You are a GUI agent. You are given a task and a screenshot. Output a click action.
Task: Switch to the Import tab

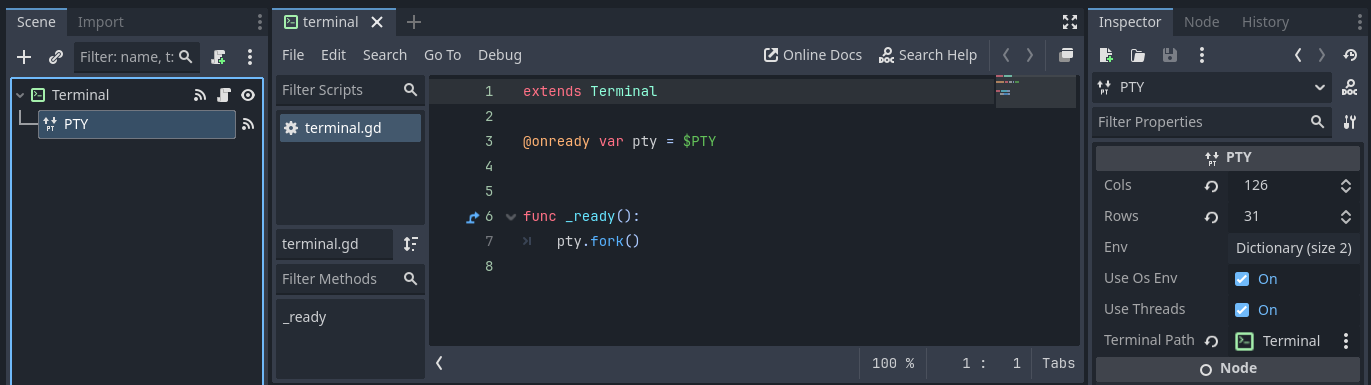tap(101, 21)
